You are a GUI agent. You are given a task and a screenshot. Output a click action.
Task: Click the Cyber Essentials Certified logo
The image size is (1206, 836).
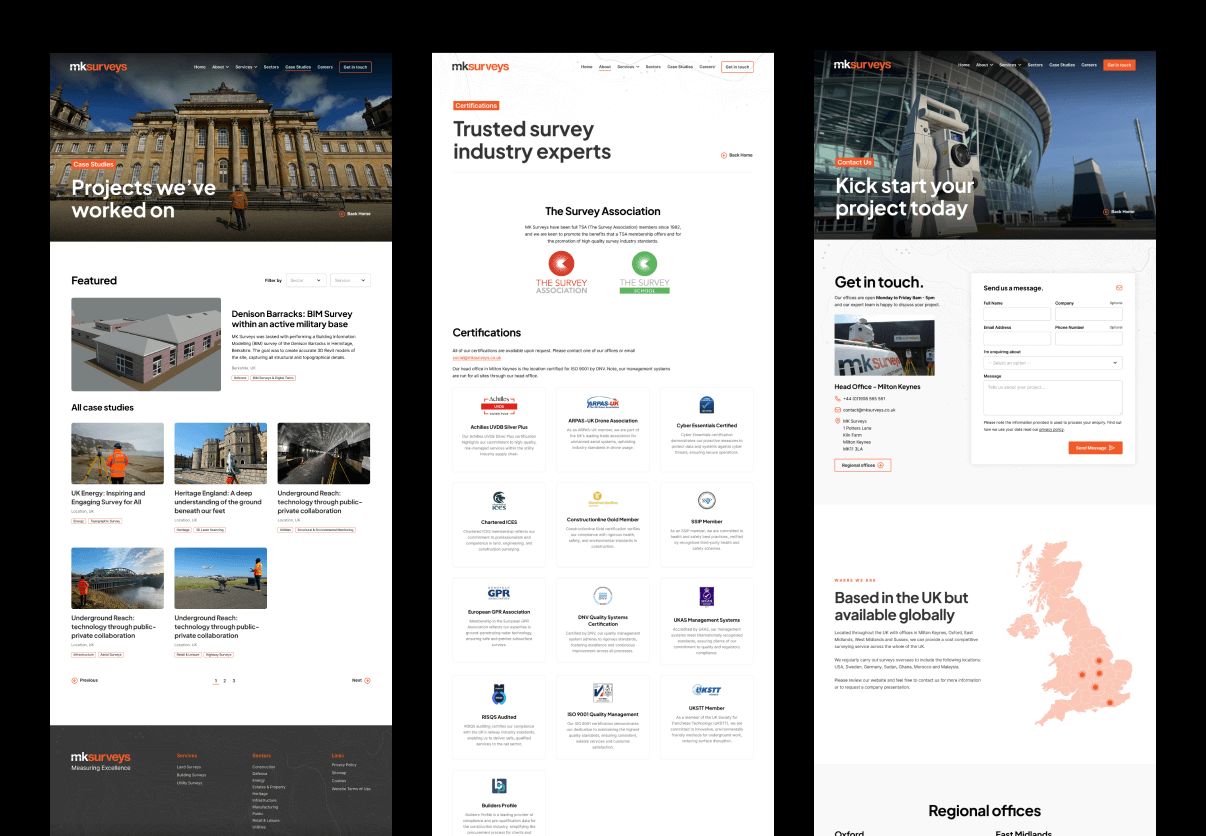click(705, 403)
